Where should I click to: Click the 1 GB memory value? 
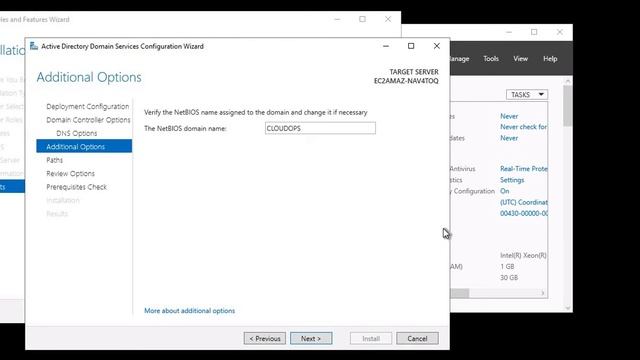coord(507,267)
